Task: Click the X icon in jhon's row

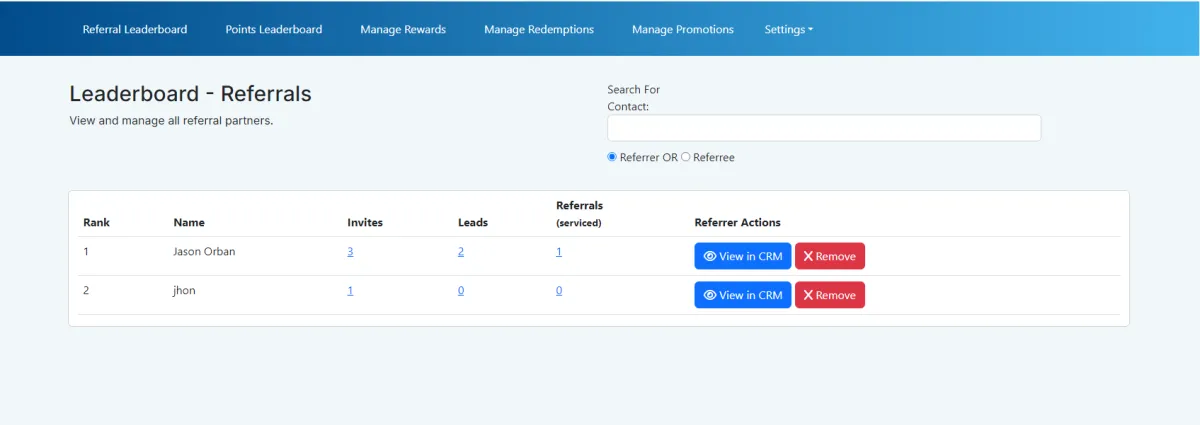Action: click(808, 296)
